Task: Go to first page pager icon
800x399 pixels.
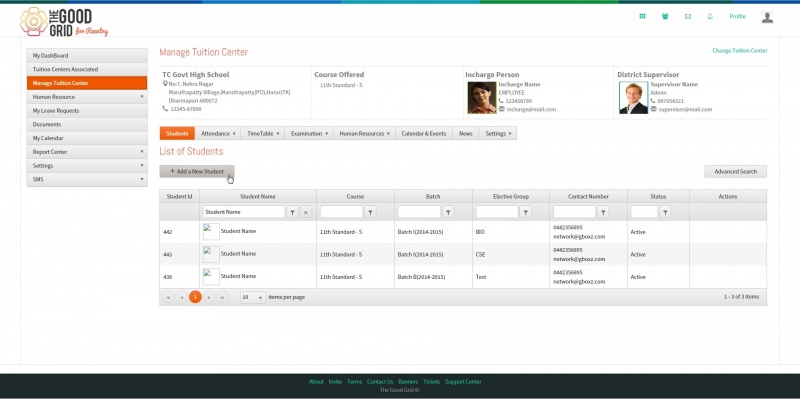Action: click(167, 297)
